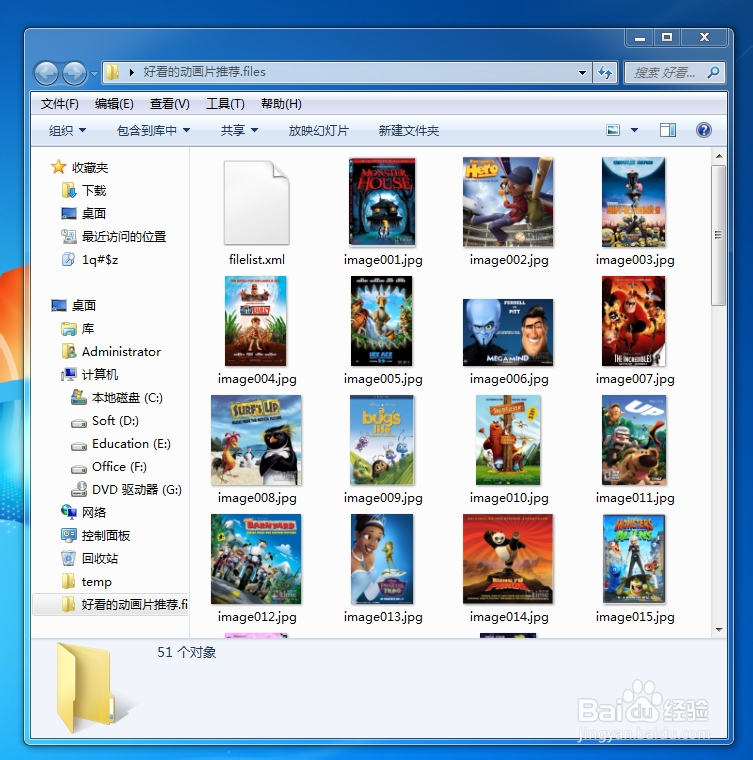This screenshot has width=753, height=760.
Task: Expand the address bar history dropdown
Action: tap(582, 73)
